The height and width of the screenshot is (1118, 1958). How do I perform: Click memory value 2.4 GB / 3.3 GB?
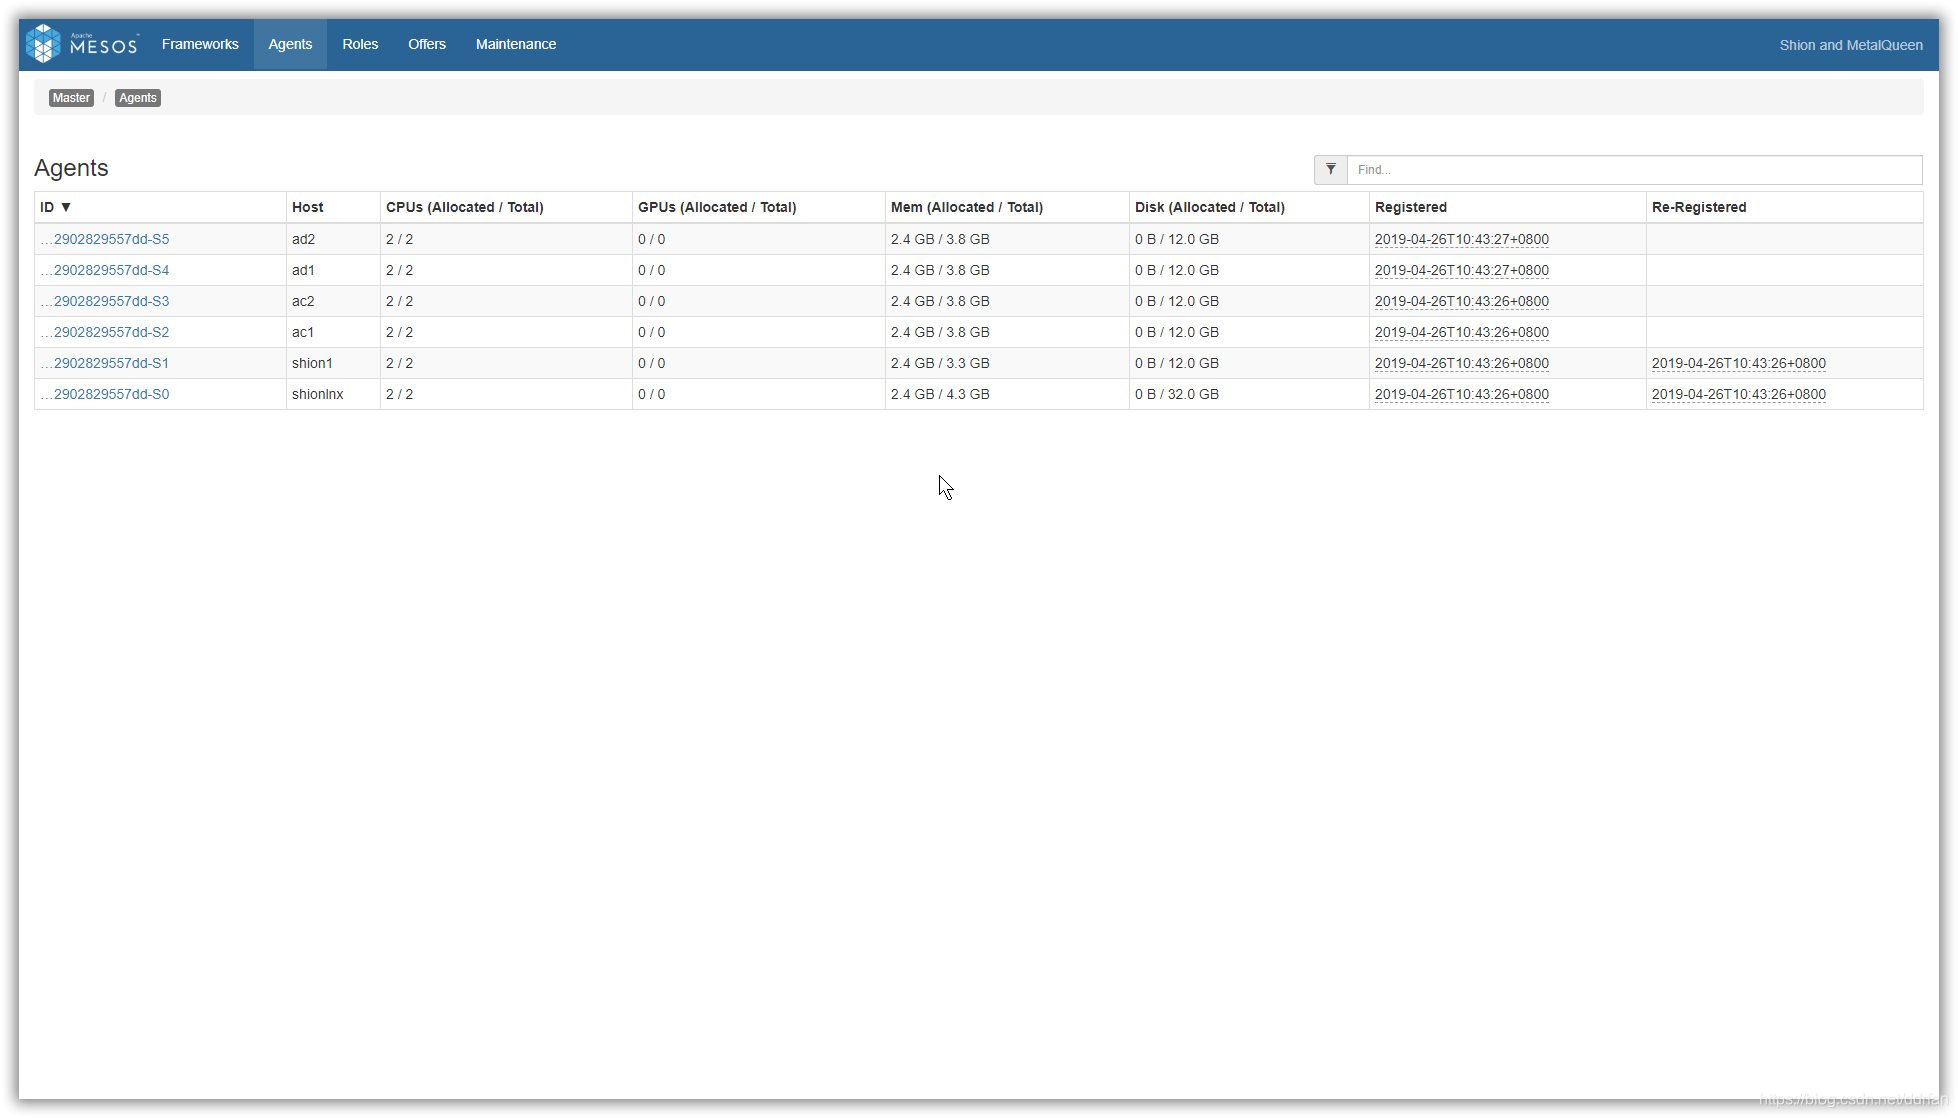point(940,363)
